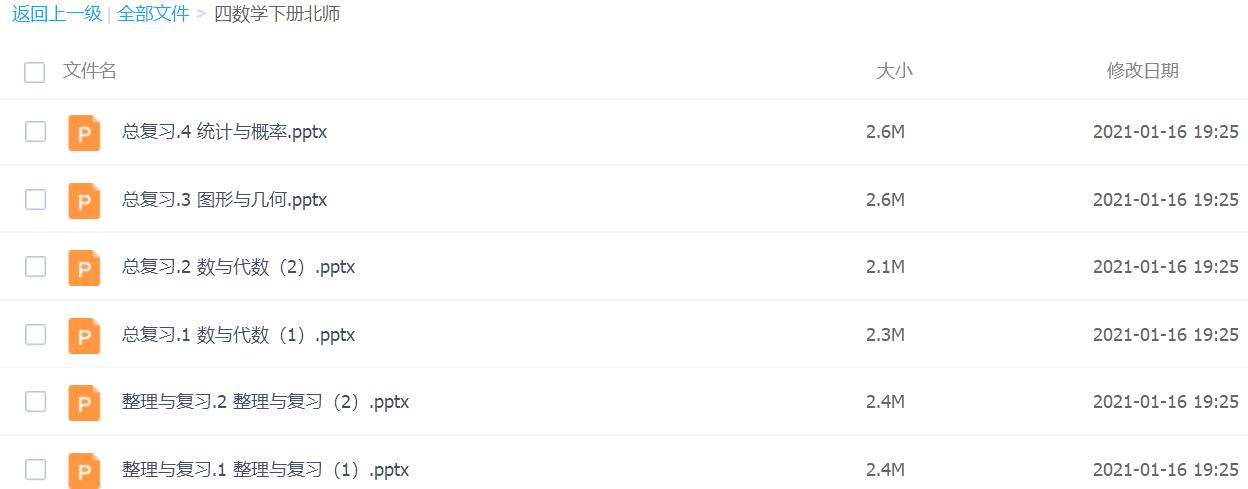Sort by 修改日期 column header
1248x489 pixels.
pyautogui.click(x=1142, y=71)
